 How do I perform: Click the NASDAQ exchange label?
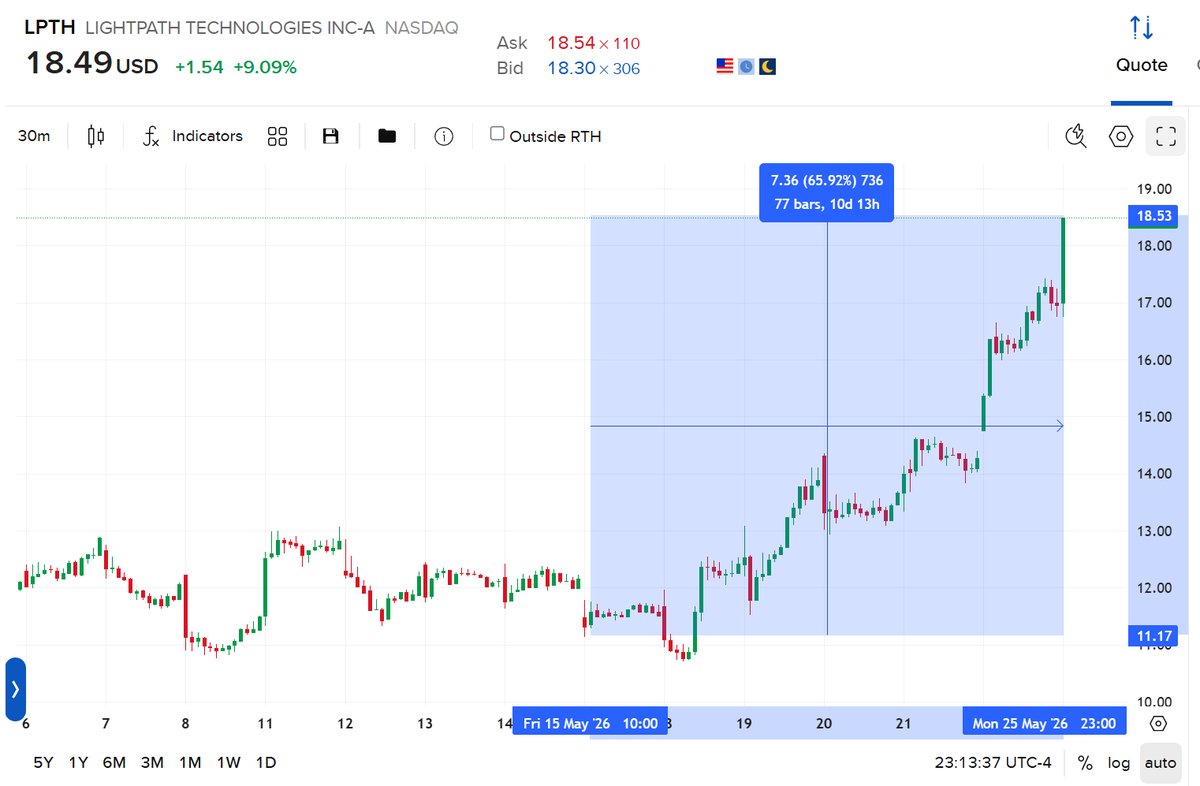tap(421, 28)
